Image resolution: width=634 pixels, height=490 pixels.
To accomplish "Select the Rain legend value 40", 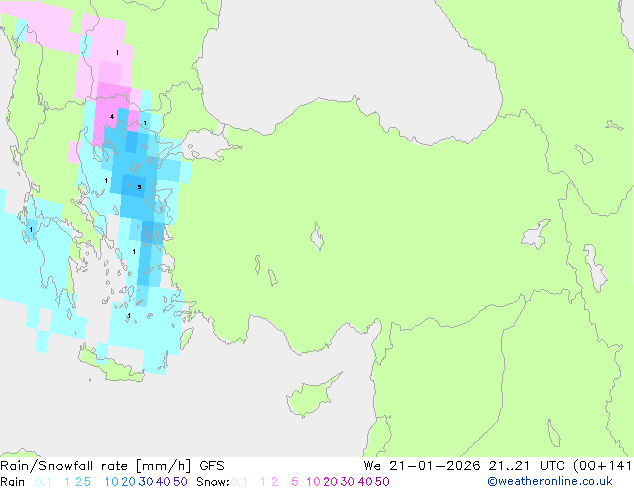I will pyautogui.click(x=163, y=482).
